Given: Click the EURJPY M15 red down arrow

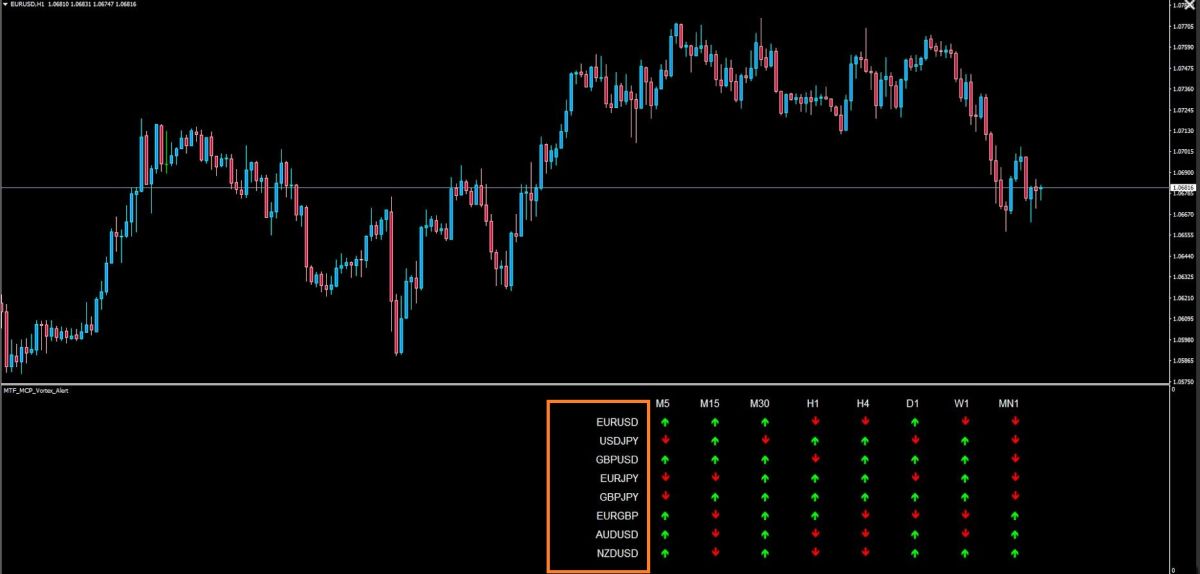Looking at the screenshot, I should pos(715,478).
